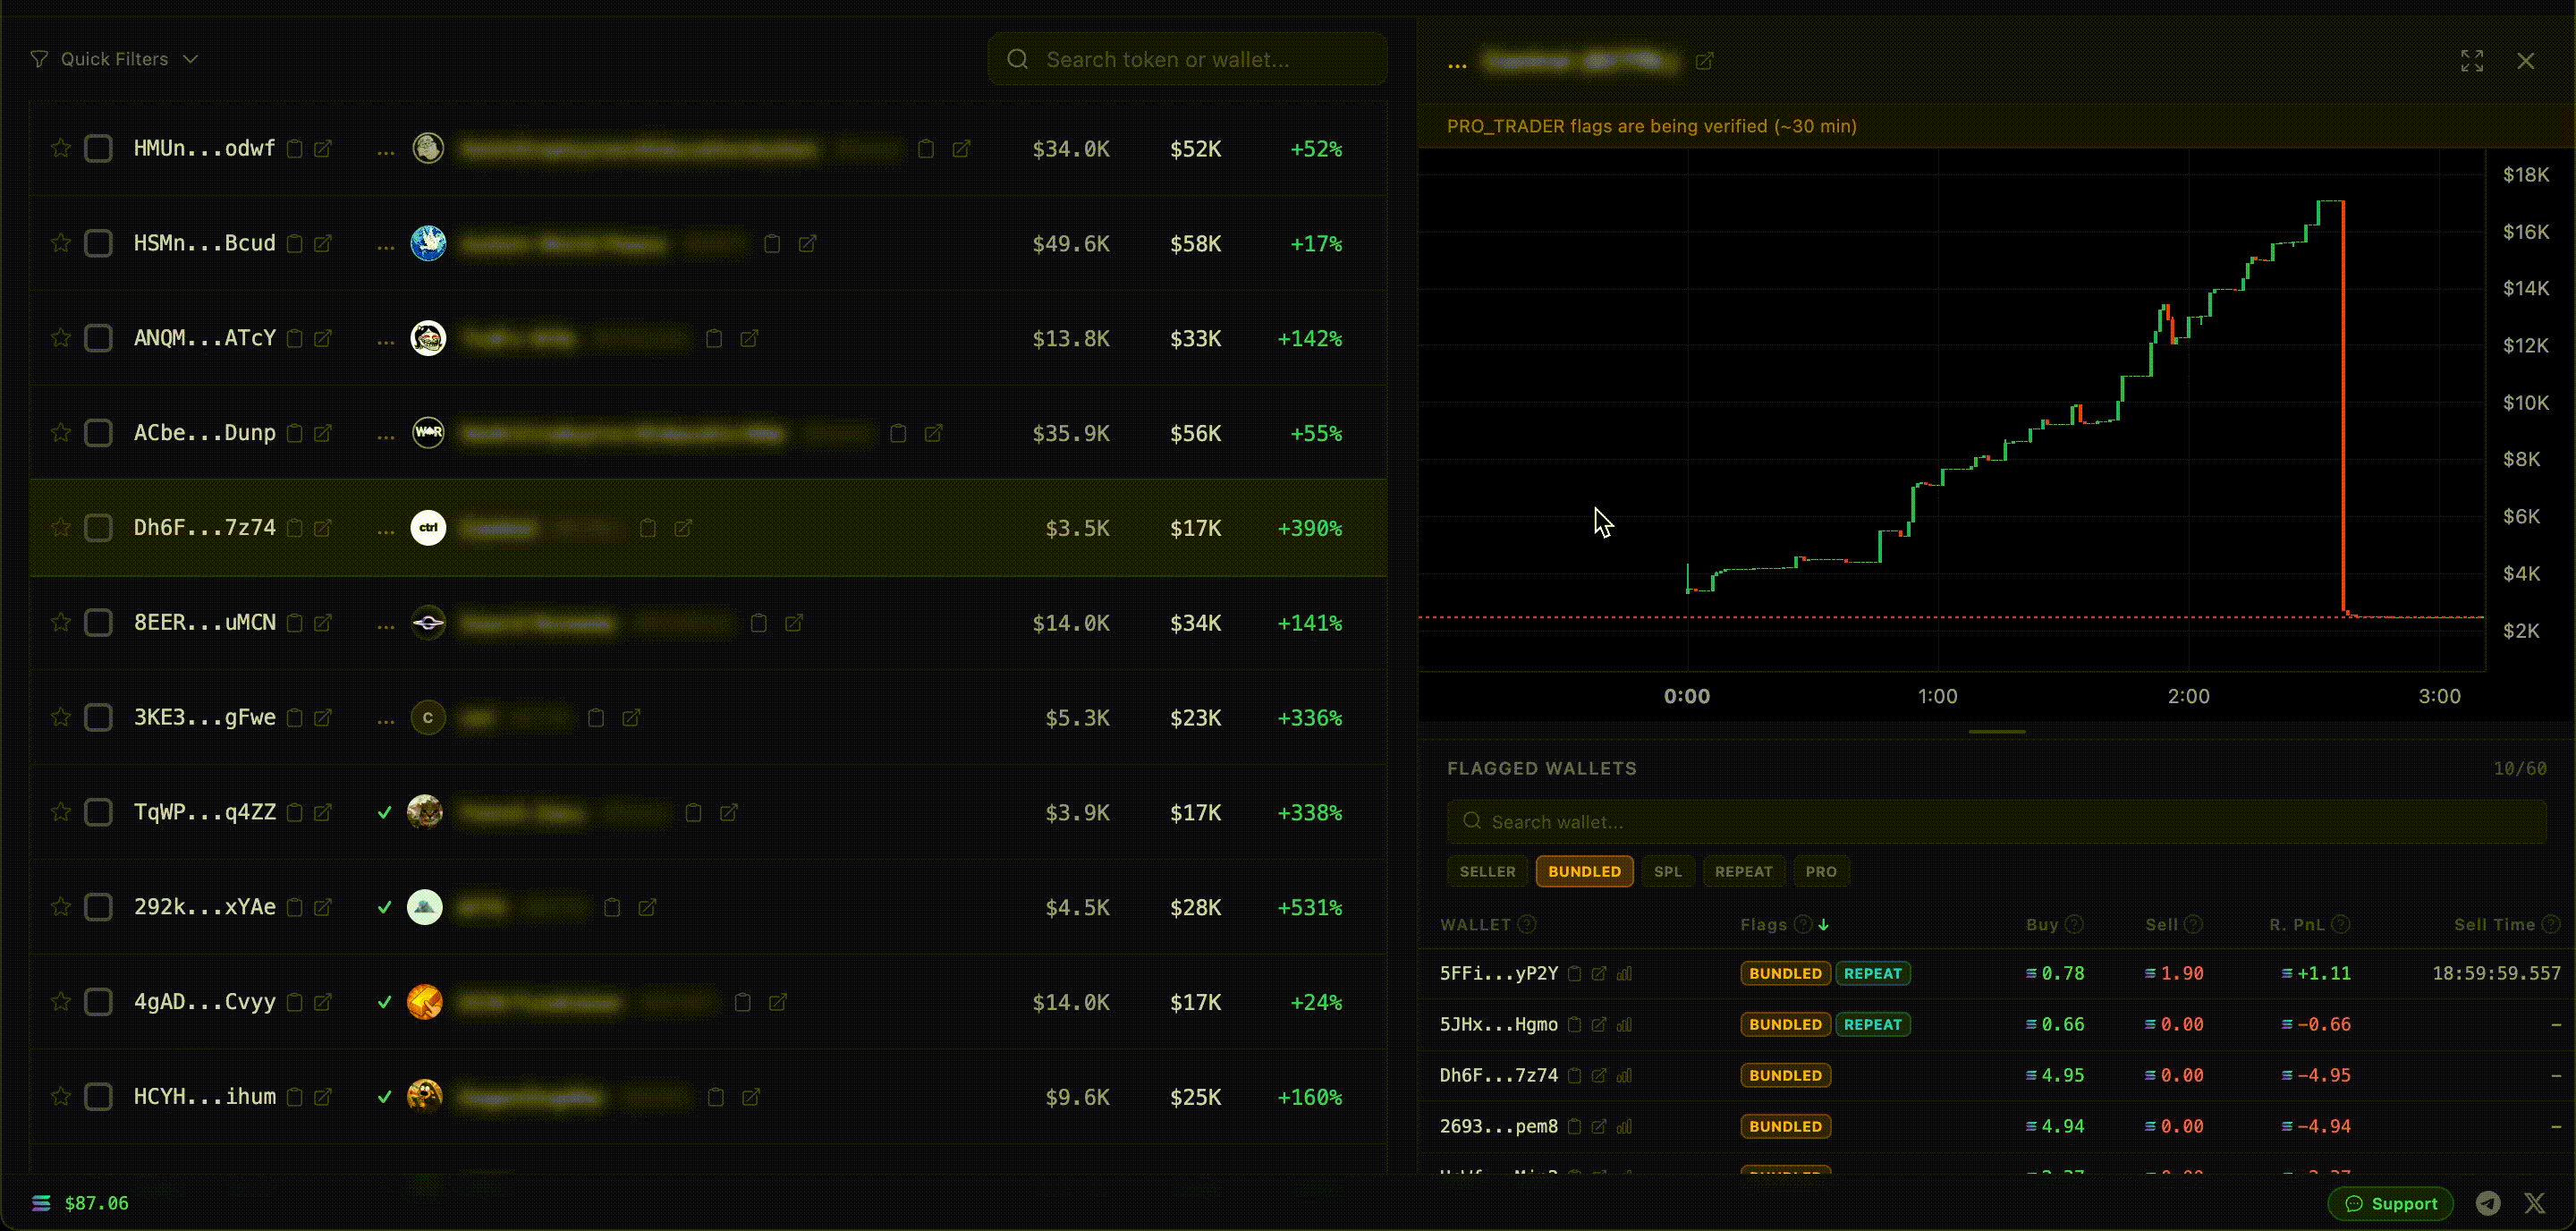Sort flagged wallets by Flags column arrow
2576x1231 pixels.
click(1823, 925)
